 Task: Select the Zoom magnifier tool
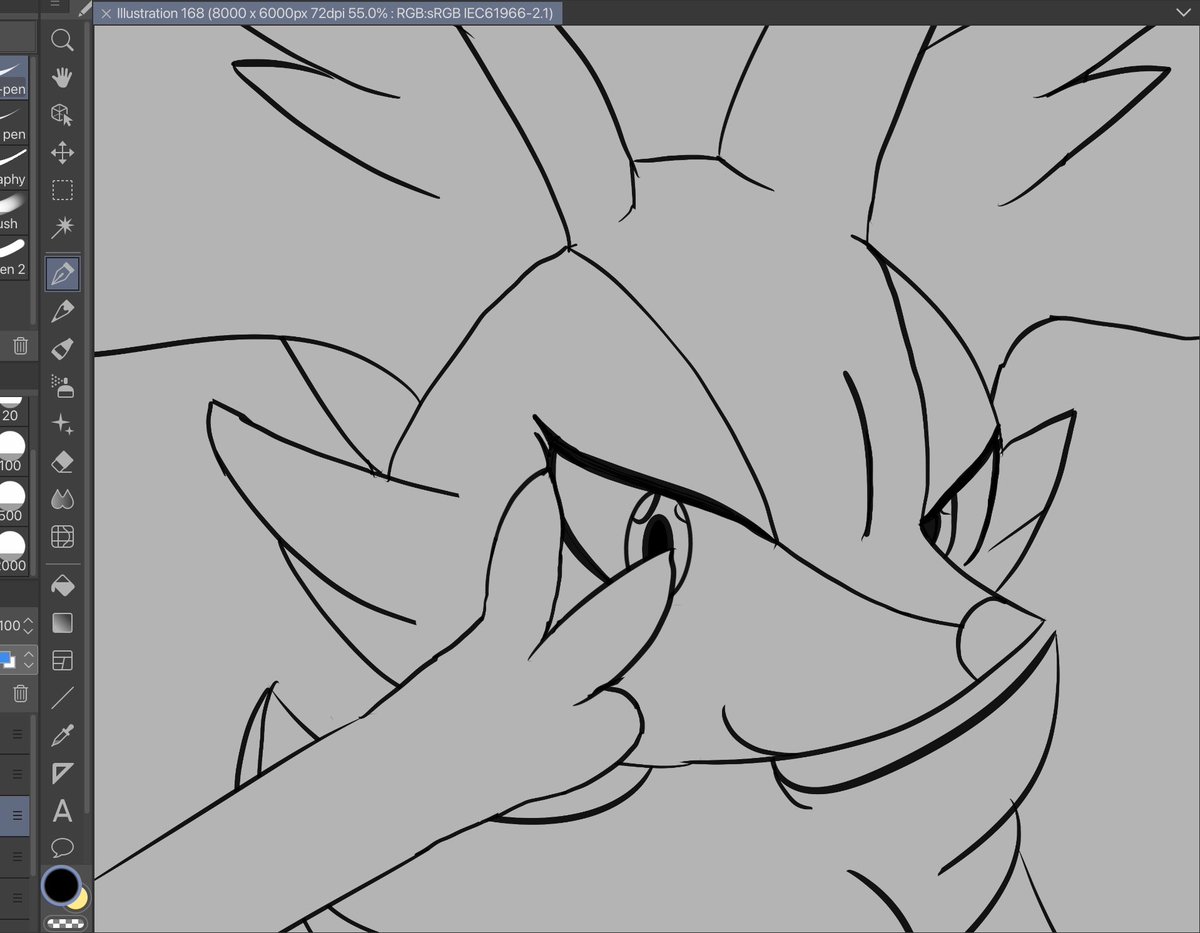[x=62, y=41]
